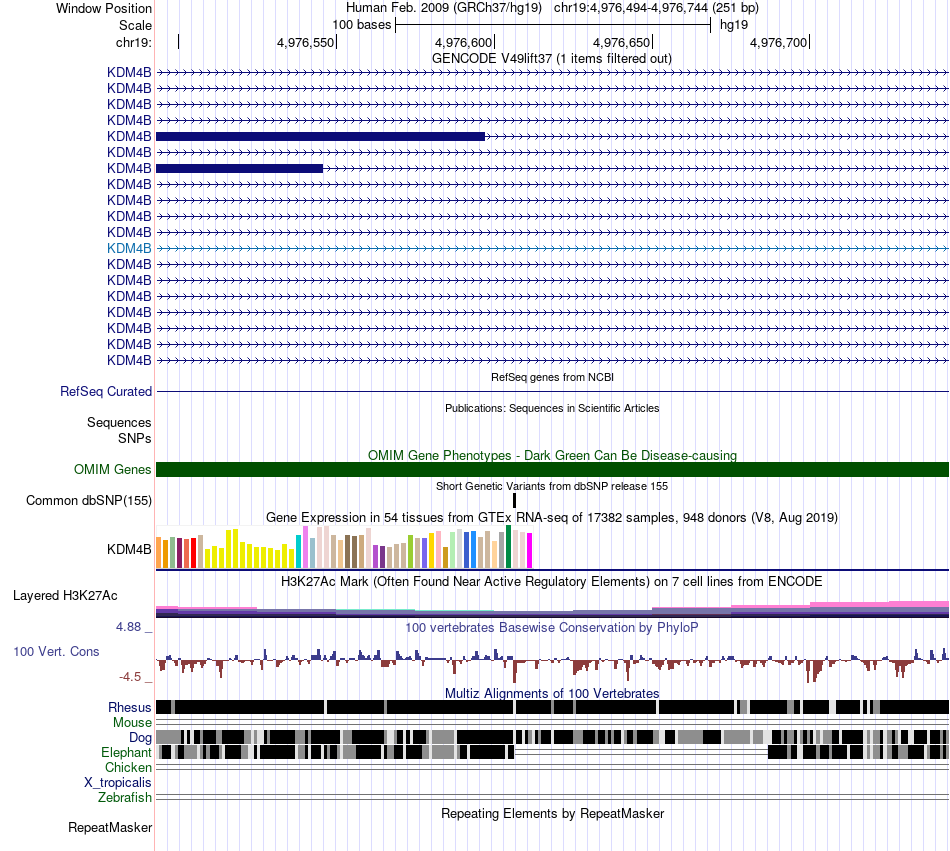Open the OMIM Gene Phenotypes track title
This screenshot has height=851, width=950.
point(552,455)
